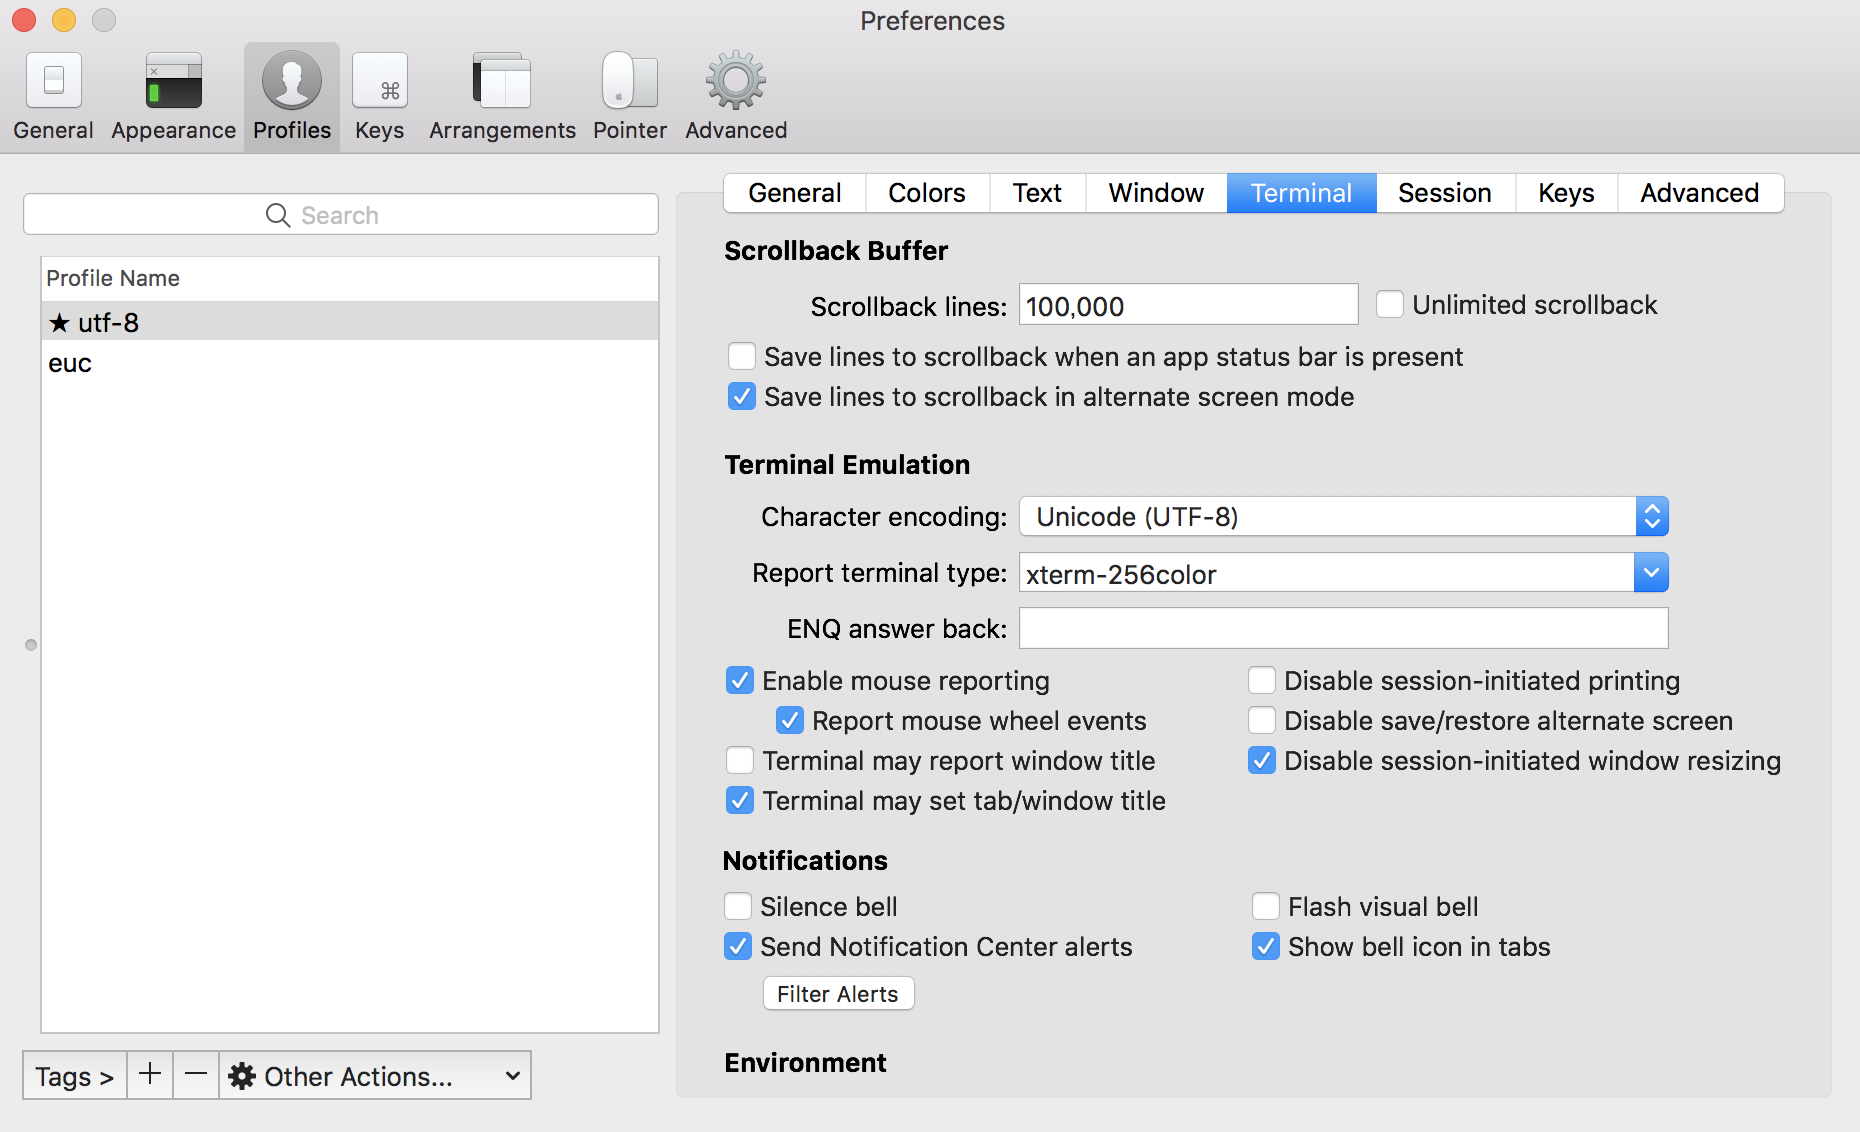Open the Pointer preferences pane
The height and width of the screenshot is (1132, 1860).
pos(629,81)
